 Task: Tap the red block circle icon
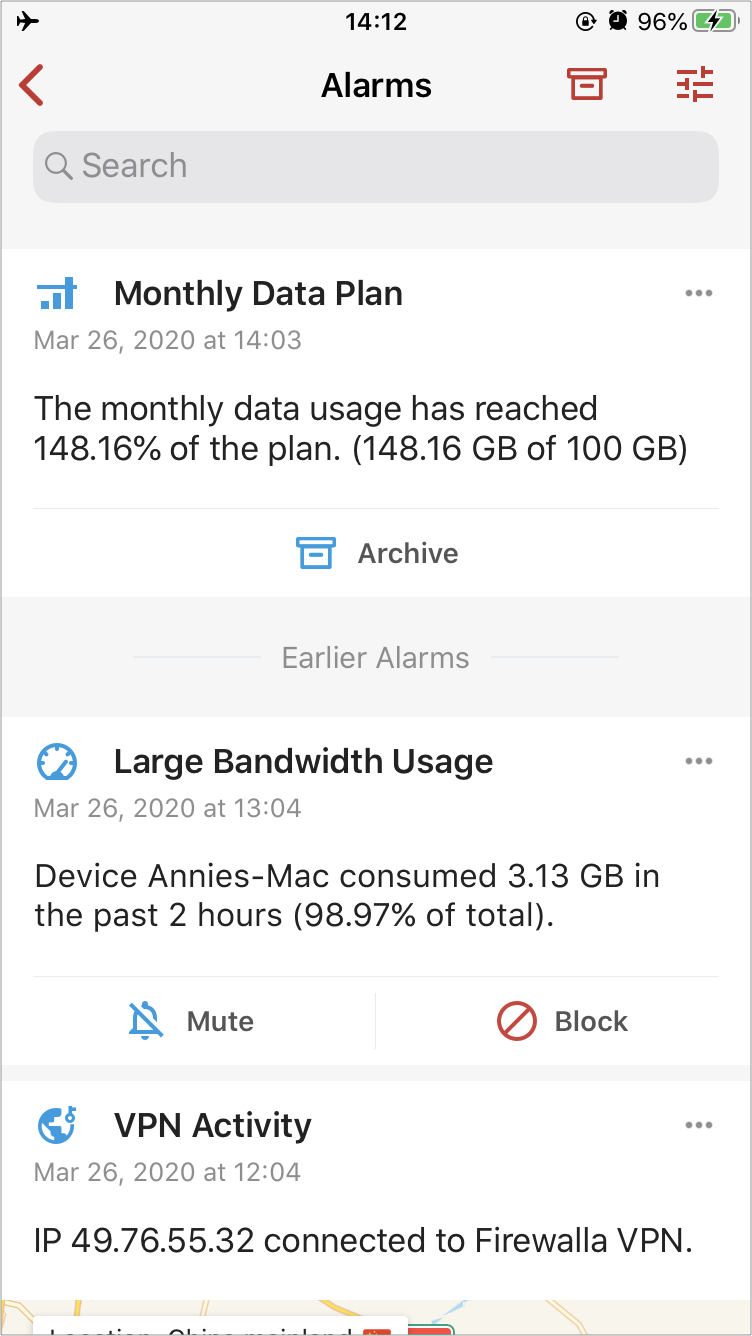(x=517, y=1021)
